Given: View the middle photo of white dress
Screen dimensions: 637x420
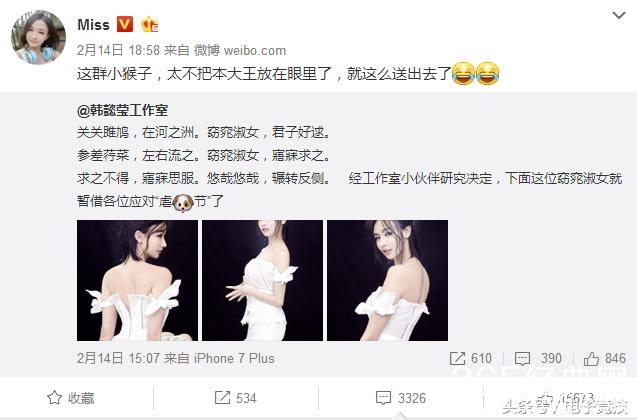Looking at the screenshot, I should click(x=262, y=280).
